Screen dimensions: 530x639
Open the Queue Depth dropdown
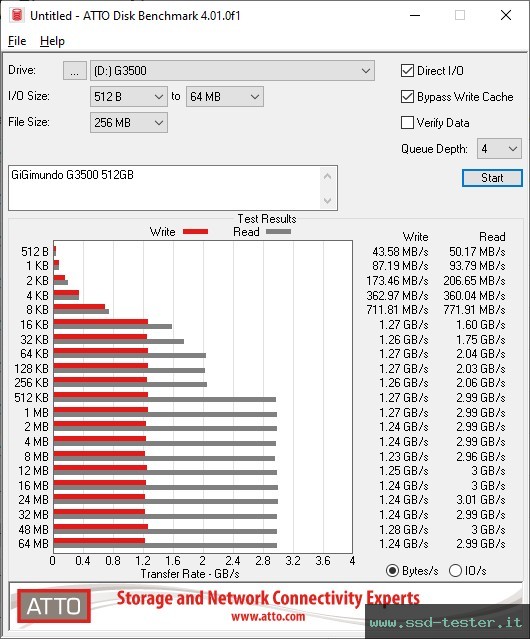499,149
